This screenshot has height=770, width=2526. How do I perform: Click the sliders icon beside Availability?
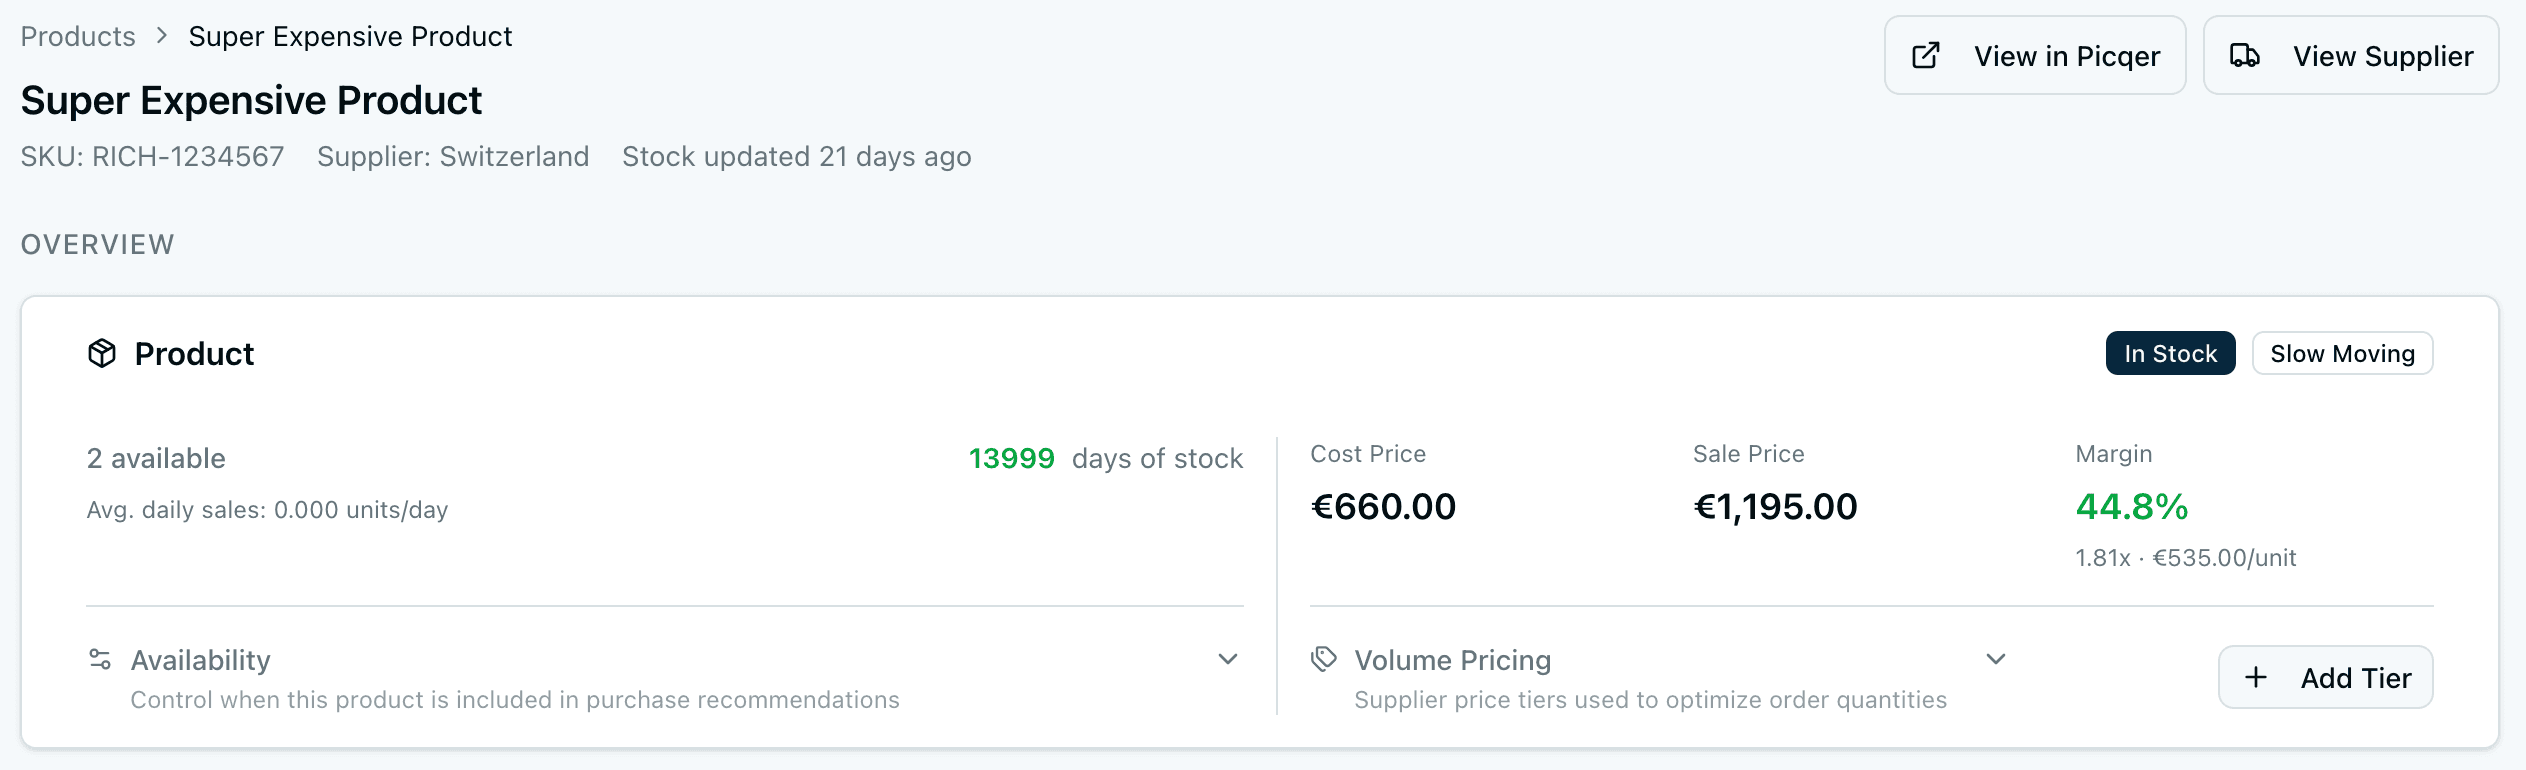pyautogui.click(x=98, y=658)
